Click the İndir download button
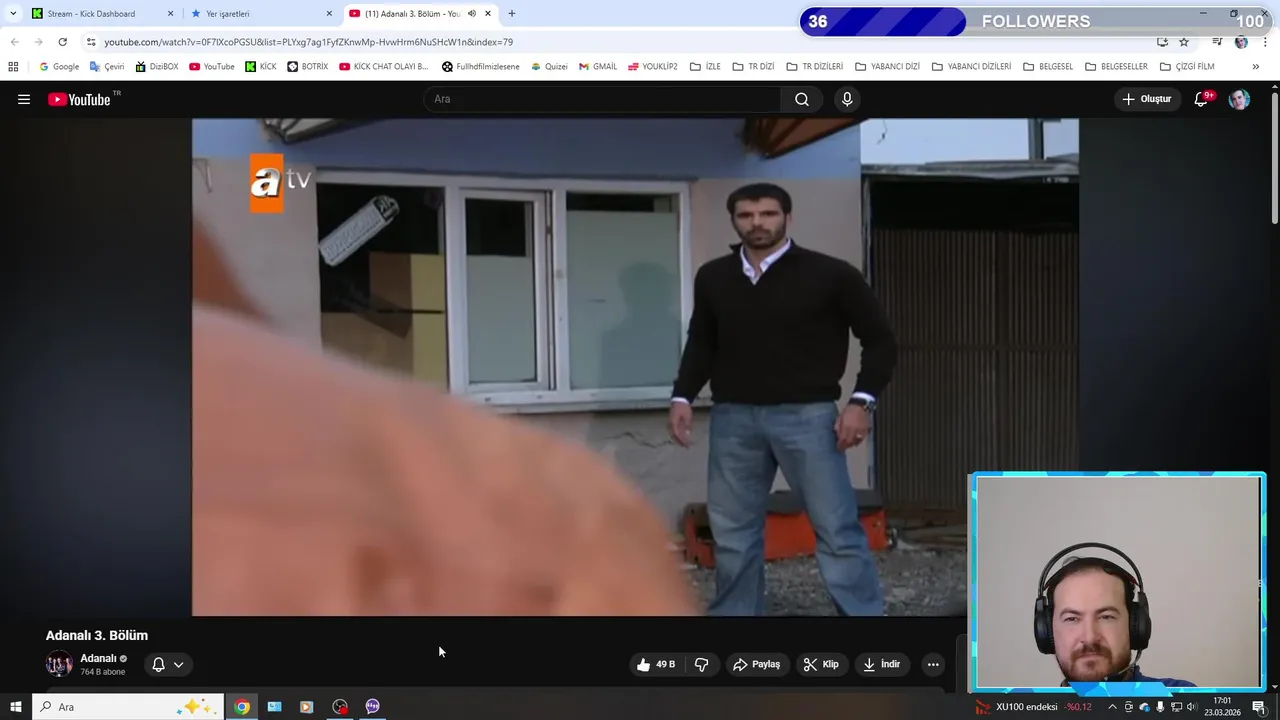Screen dimensions: 1280x720 click(x=882, y=664)
